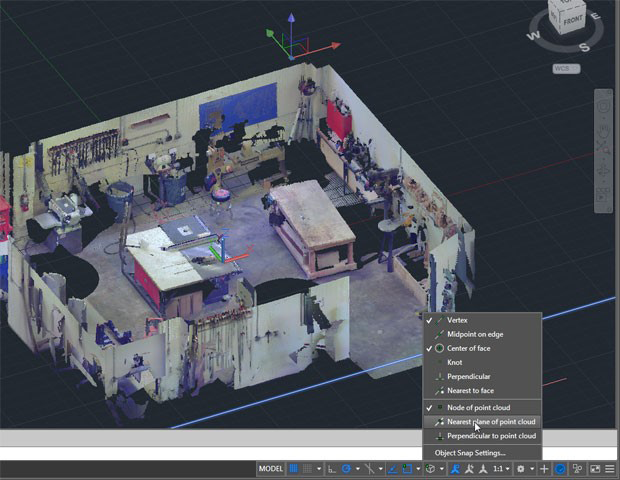Enable Perpendicular to point cloud snap
This screenshot has height=480, width=620.
click(x=482, y=436)
